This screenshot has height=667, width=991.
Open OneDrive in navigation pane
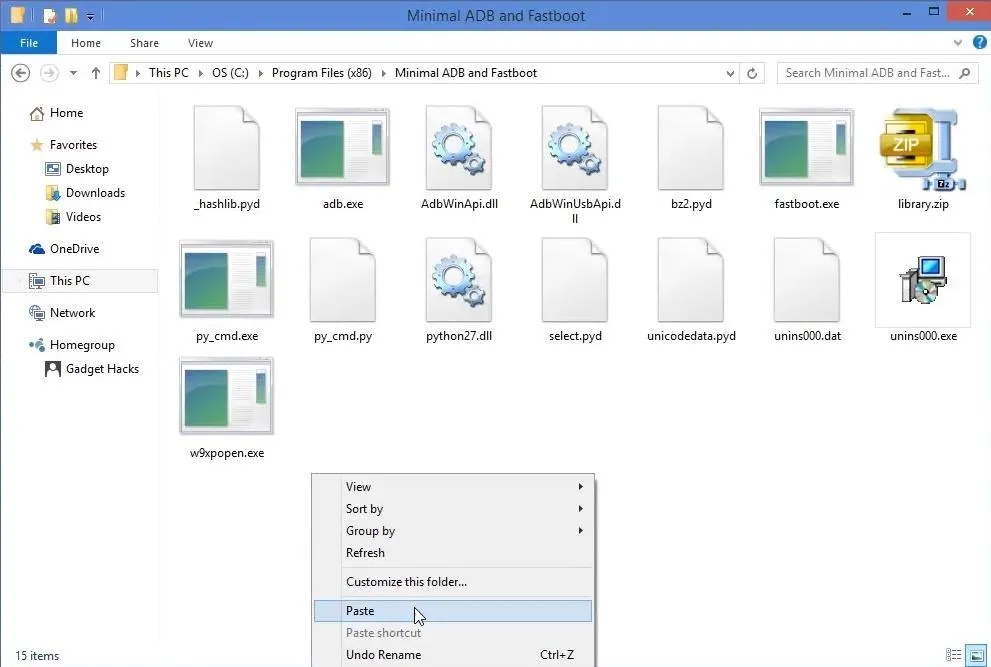pyautogui.click(x=74, y=248)
